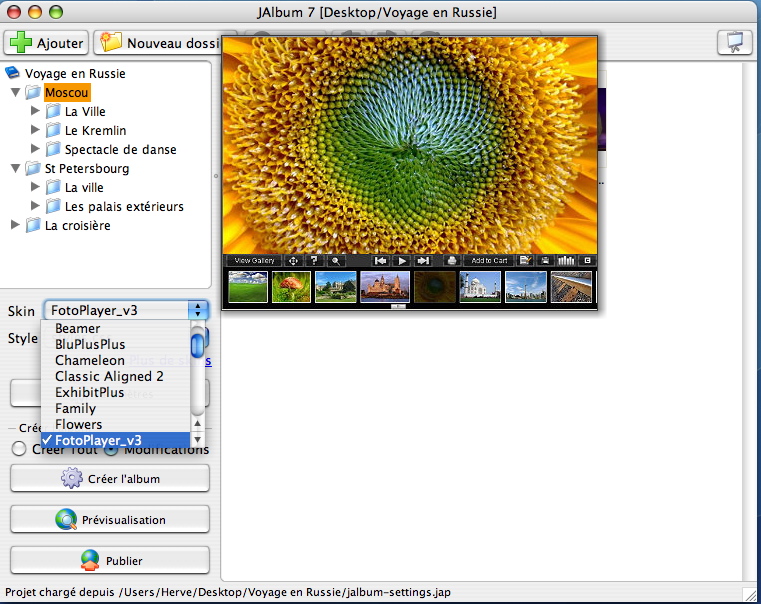The image size is (761, 604).
Task: Choose BluPlusPlus from the skin list
Action: pyautogui.click(x=116, y=344)
